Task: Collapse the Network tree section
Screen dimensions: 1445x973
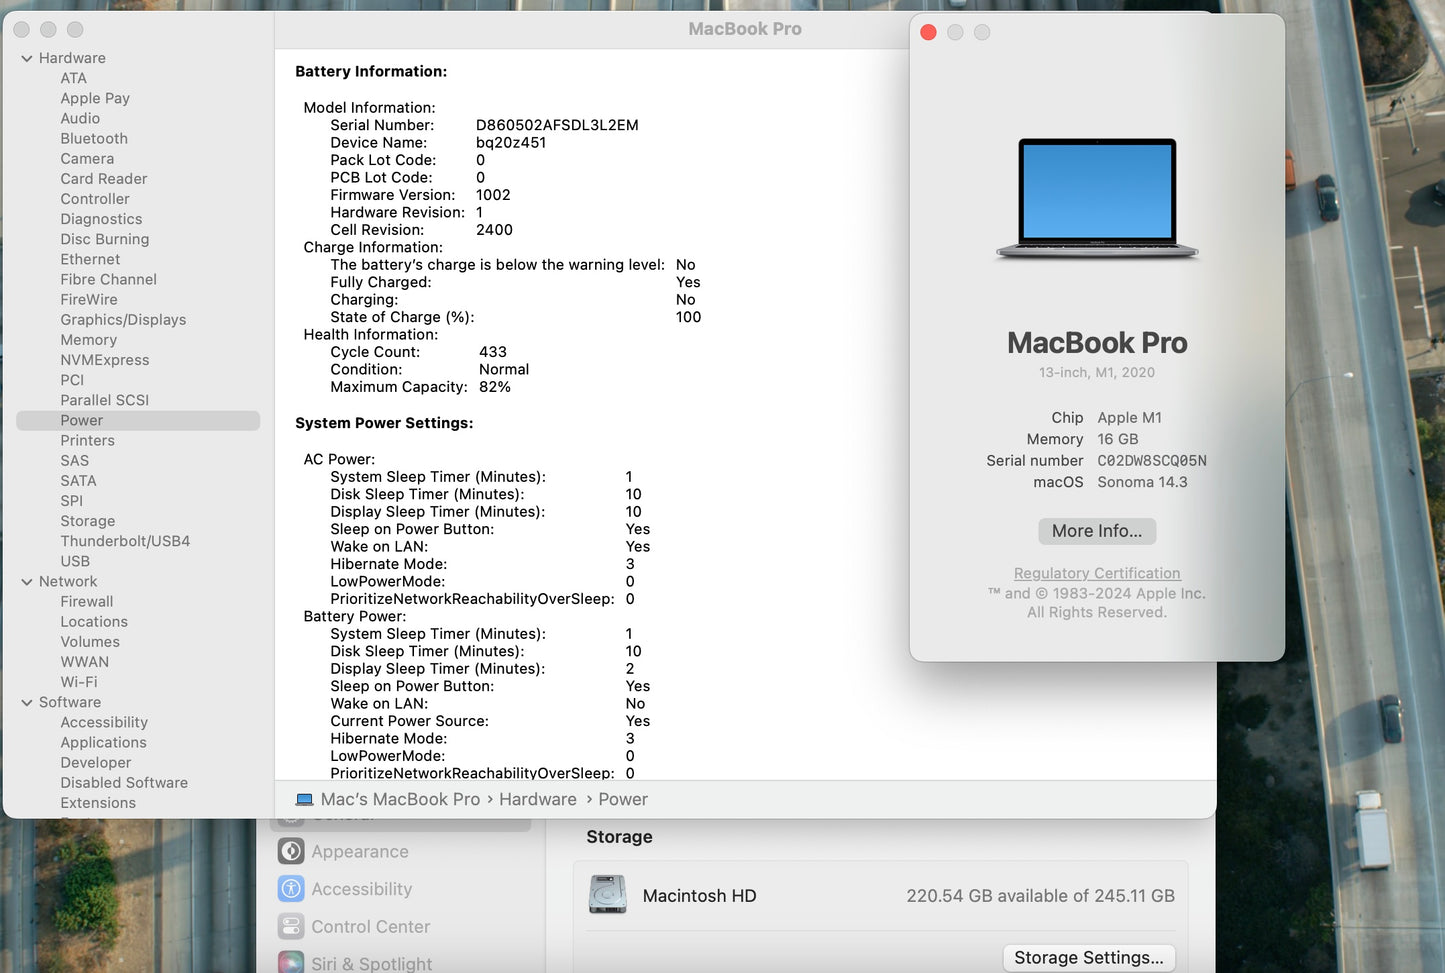Action: coord(27,582)
